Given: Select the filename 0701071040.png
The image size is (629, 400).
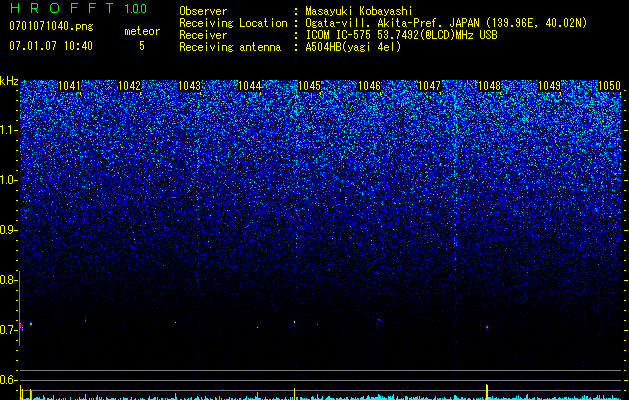Looking at the screenshot, I should click(51, 26).
